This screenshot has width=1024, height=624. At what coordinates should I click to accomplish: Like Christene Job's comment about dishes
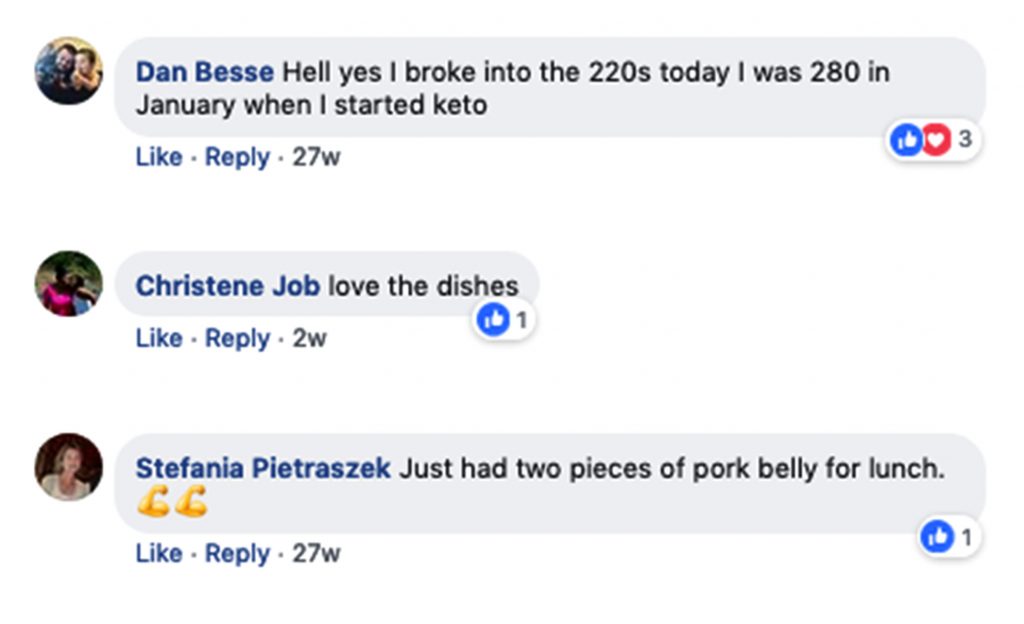tap(158, 339)
